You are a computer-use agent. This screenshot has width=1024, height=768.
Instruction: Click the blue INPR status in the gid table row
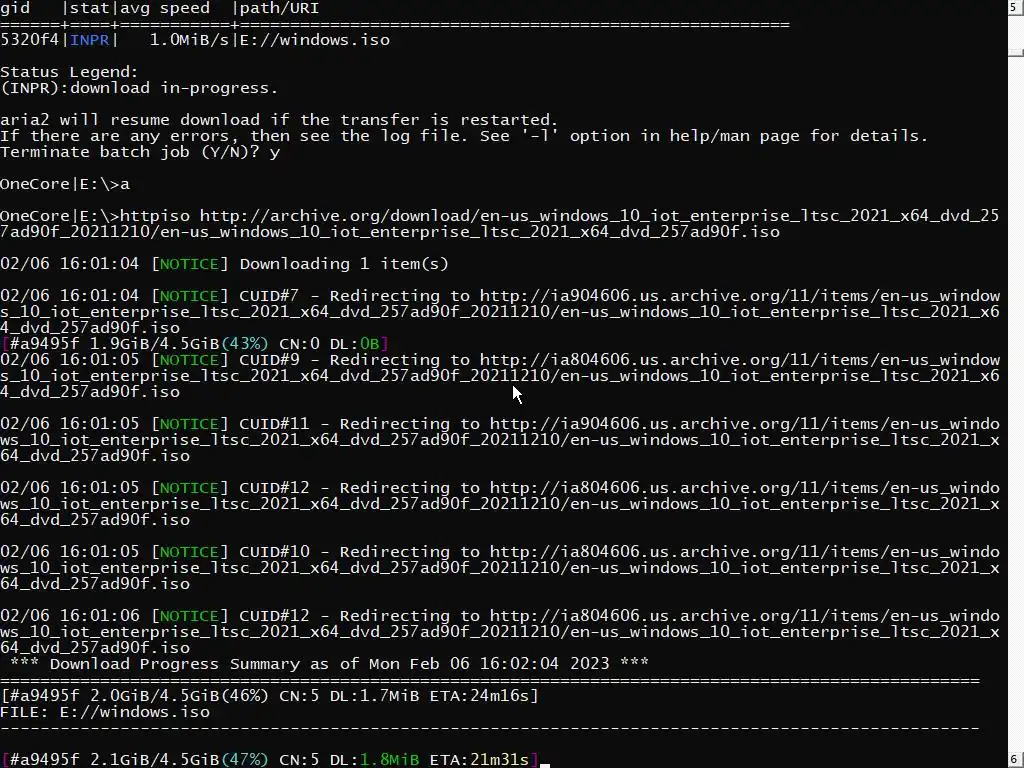pyautogui.click(x=89, y=40)
